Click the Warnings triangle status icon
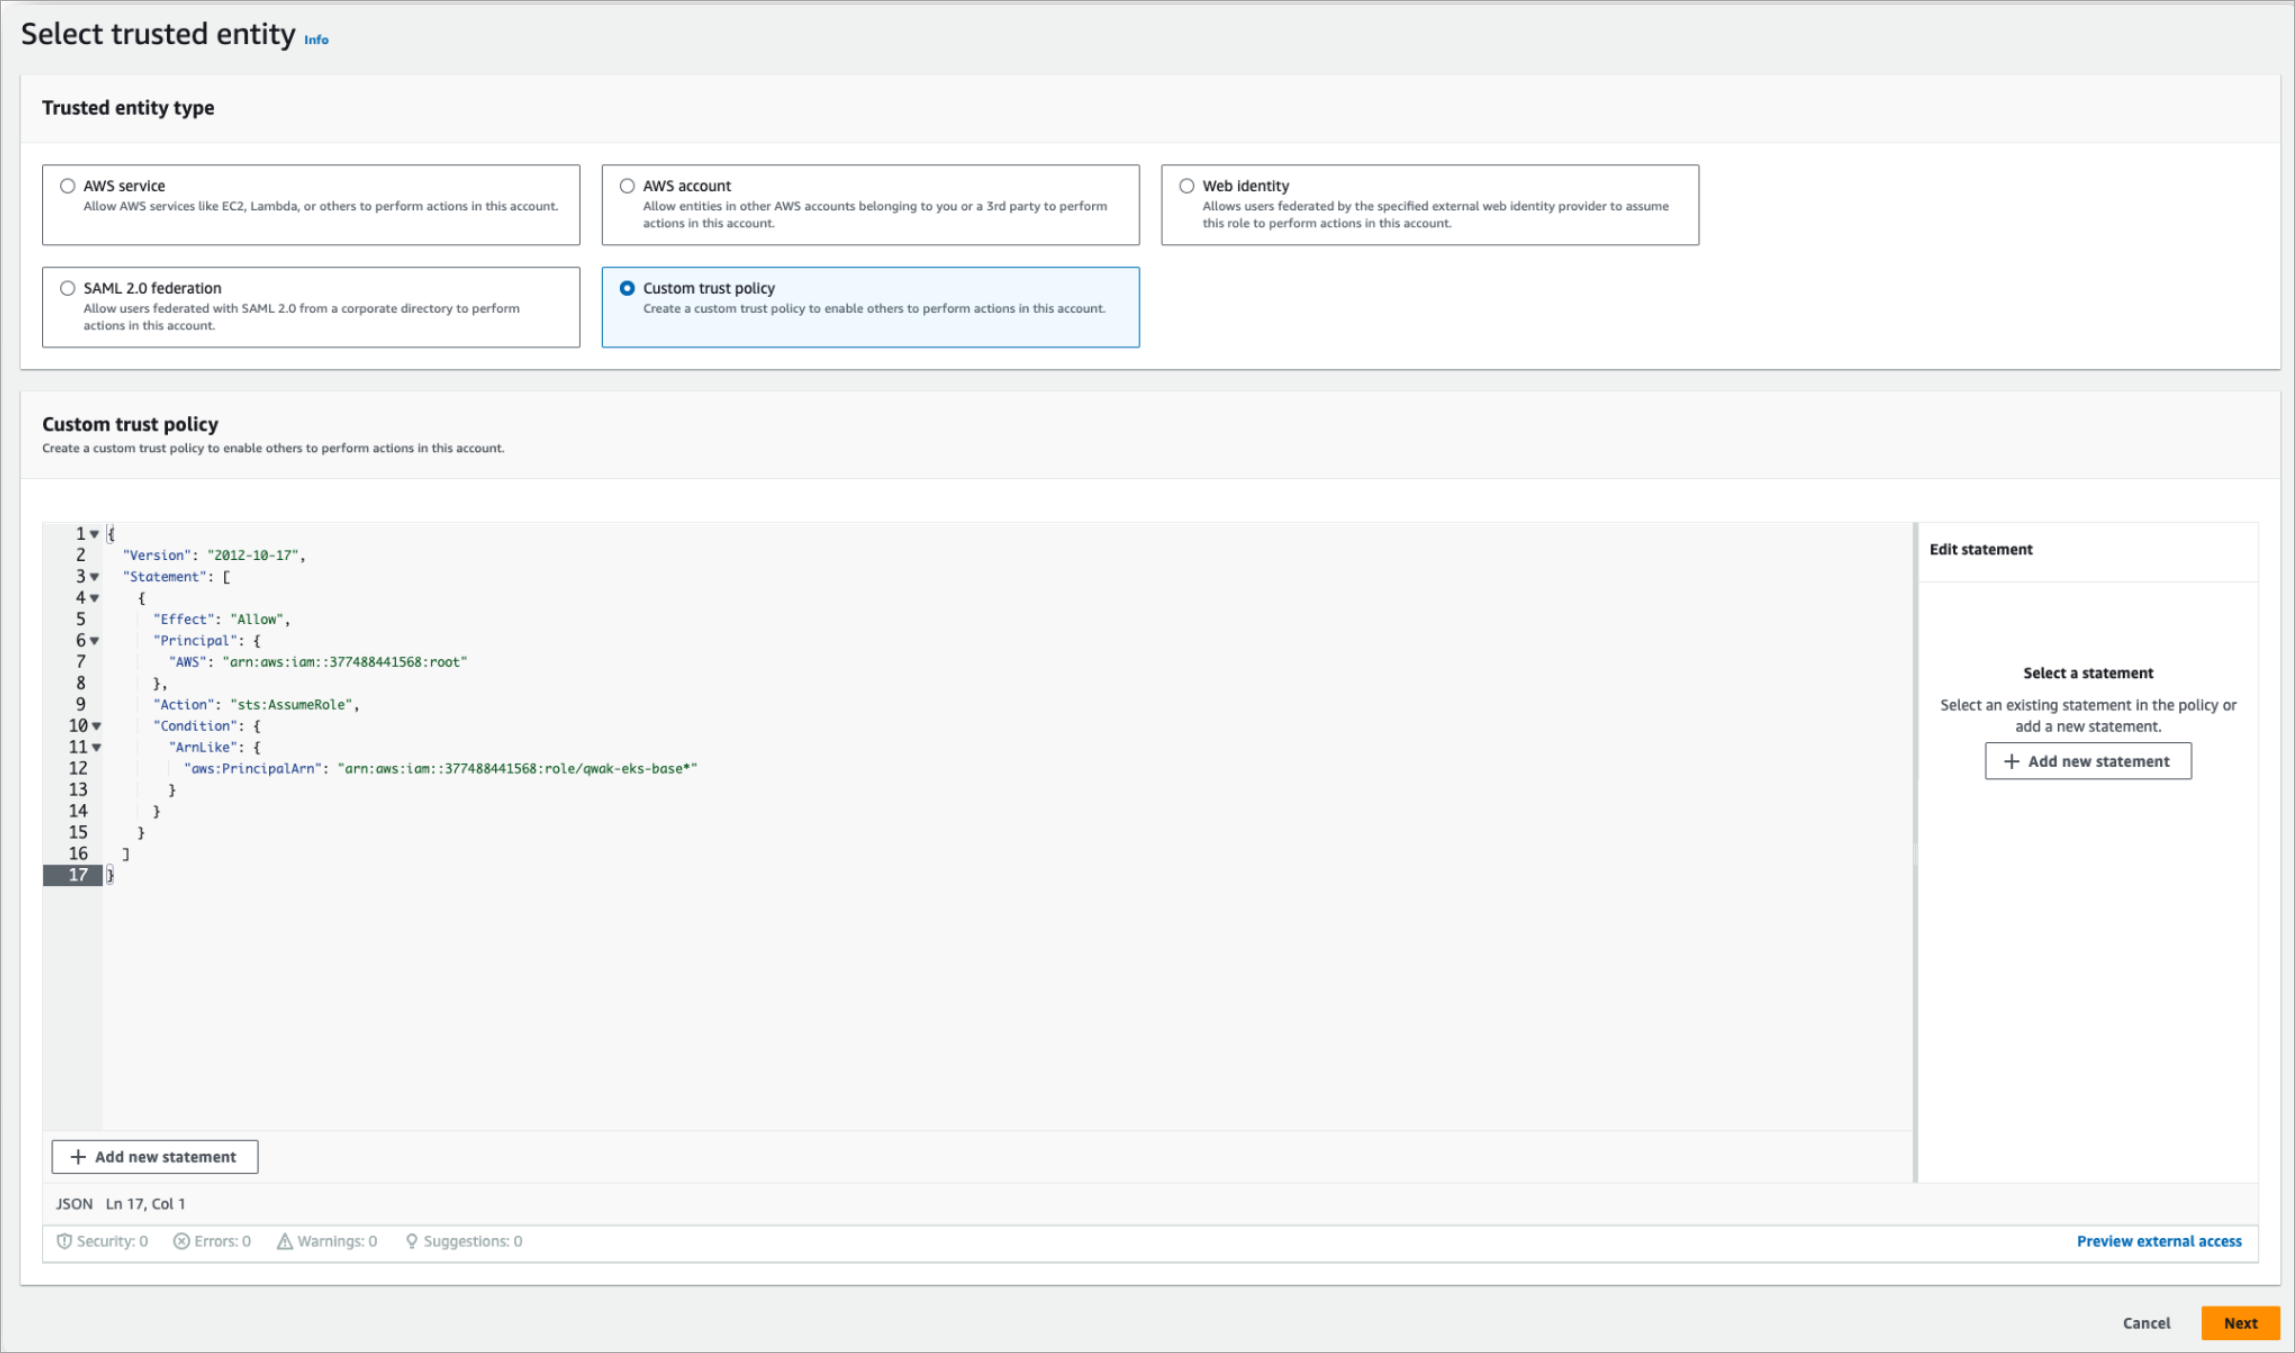2295x1353 pixels. [x=285, y=1241]
